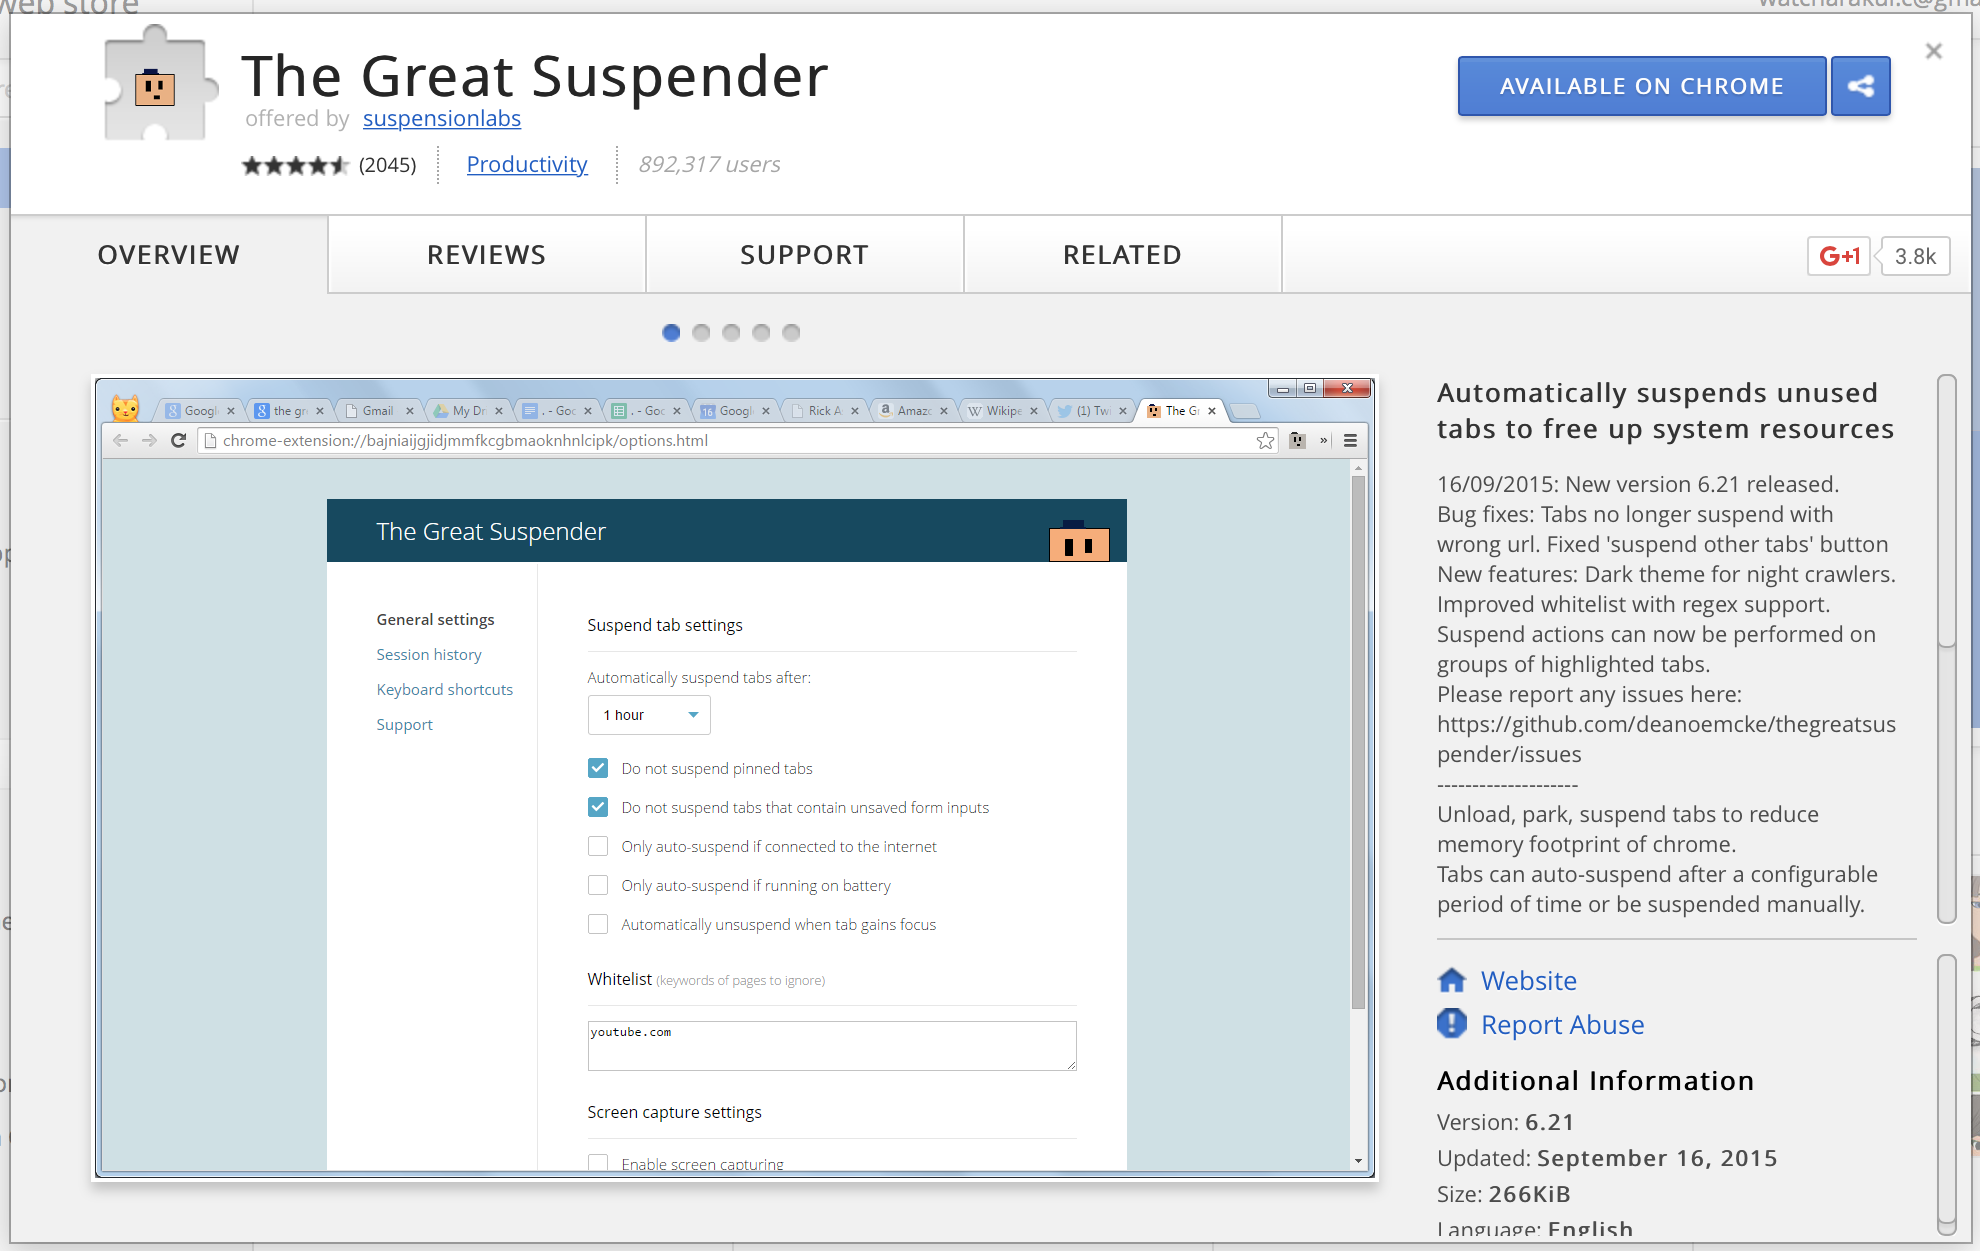This screenshot has height=1251, width=1980.
Task: Click the new tab button in tab strip
Action: point(1244,411)
